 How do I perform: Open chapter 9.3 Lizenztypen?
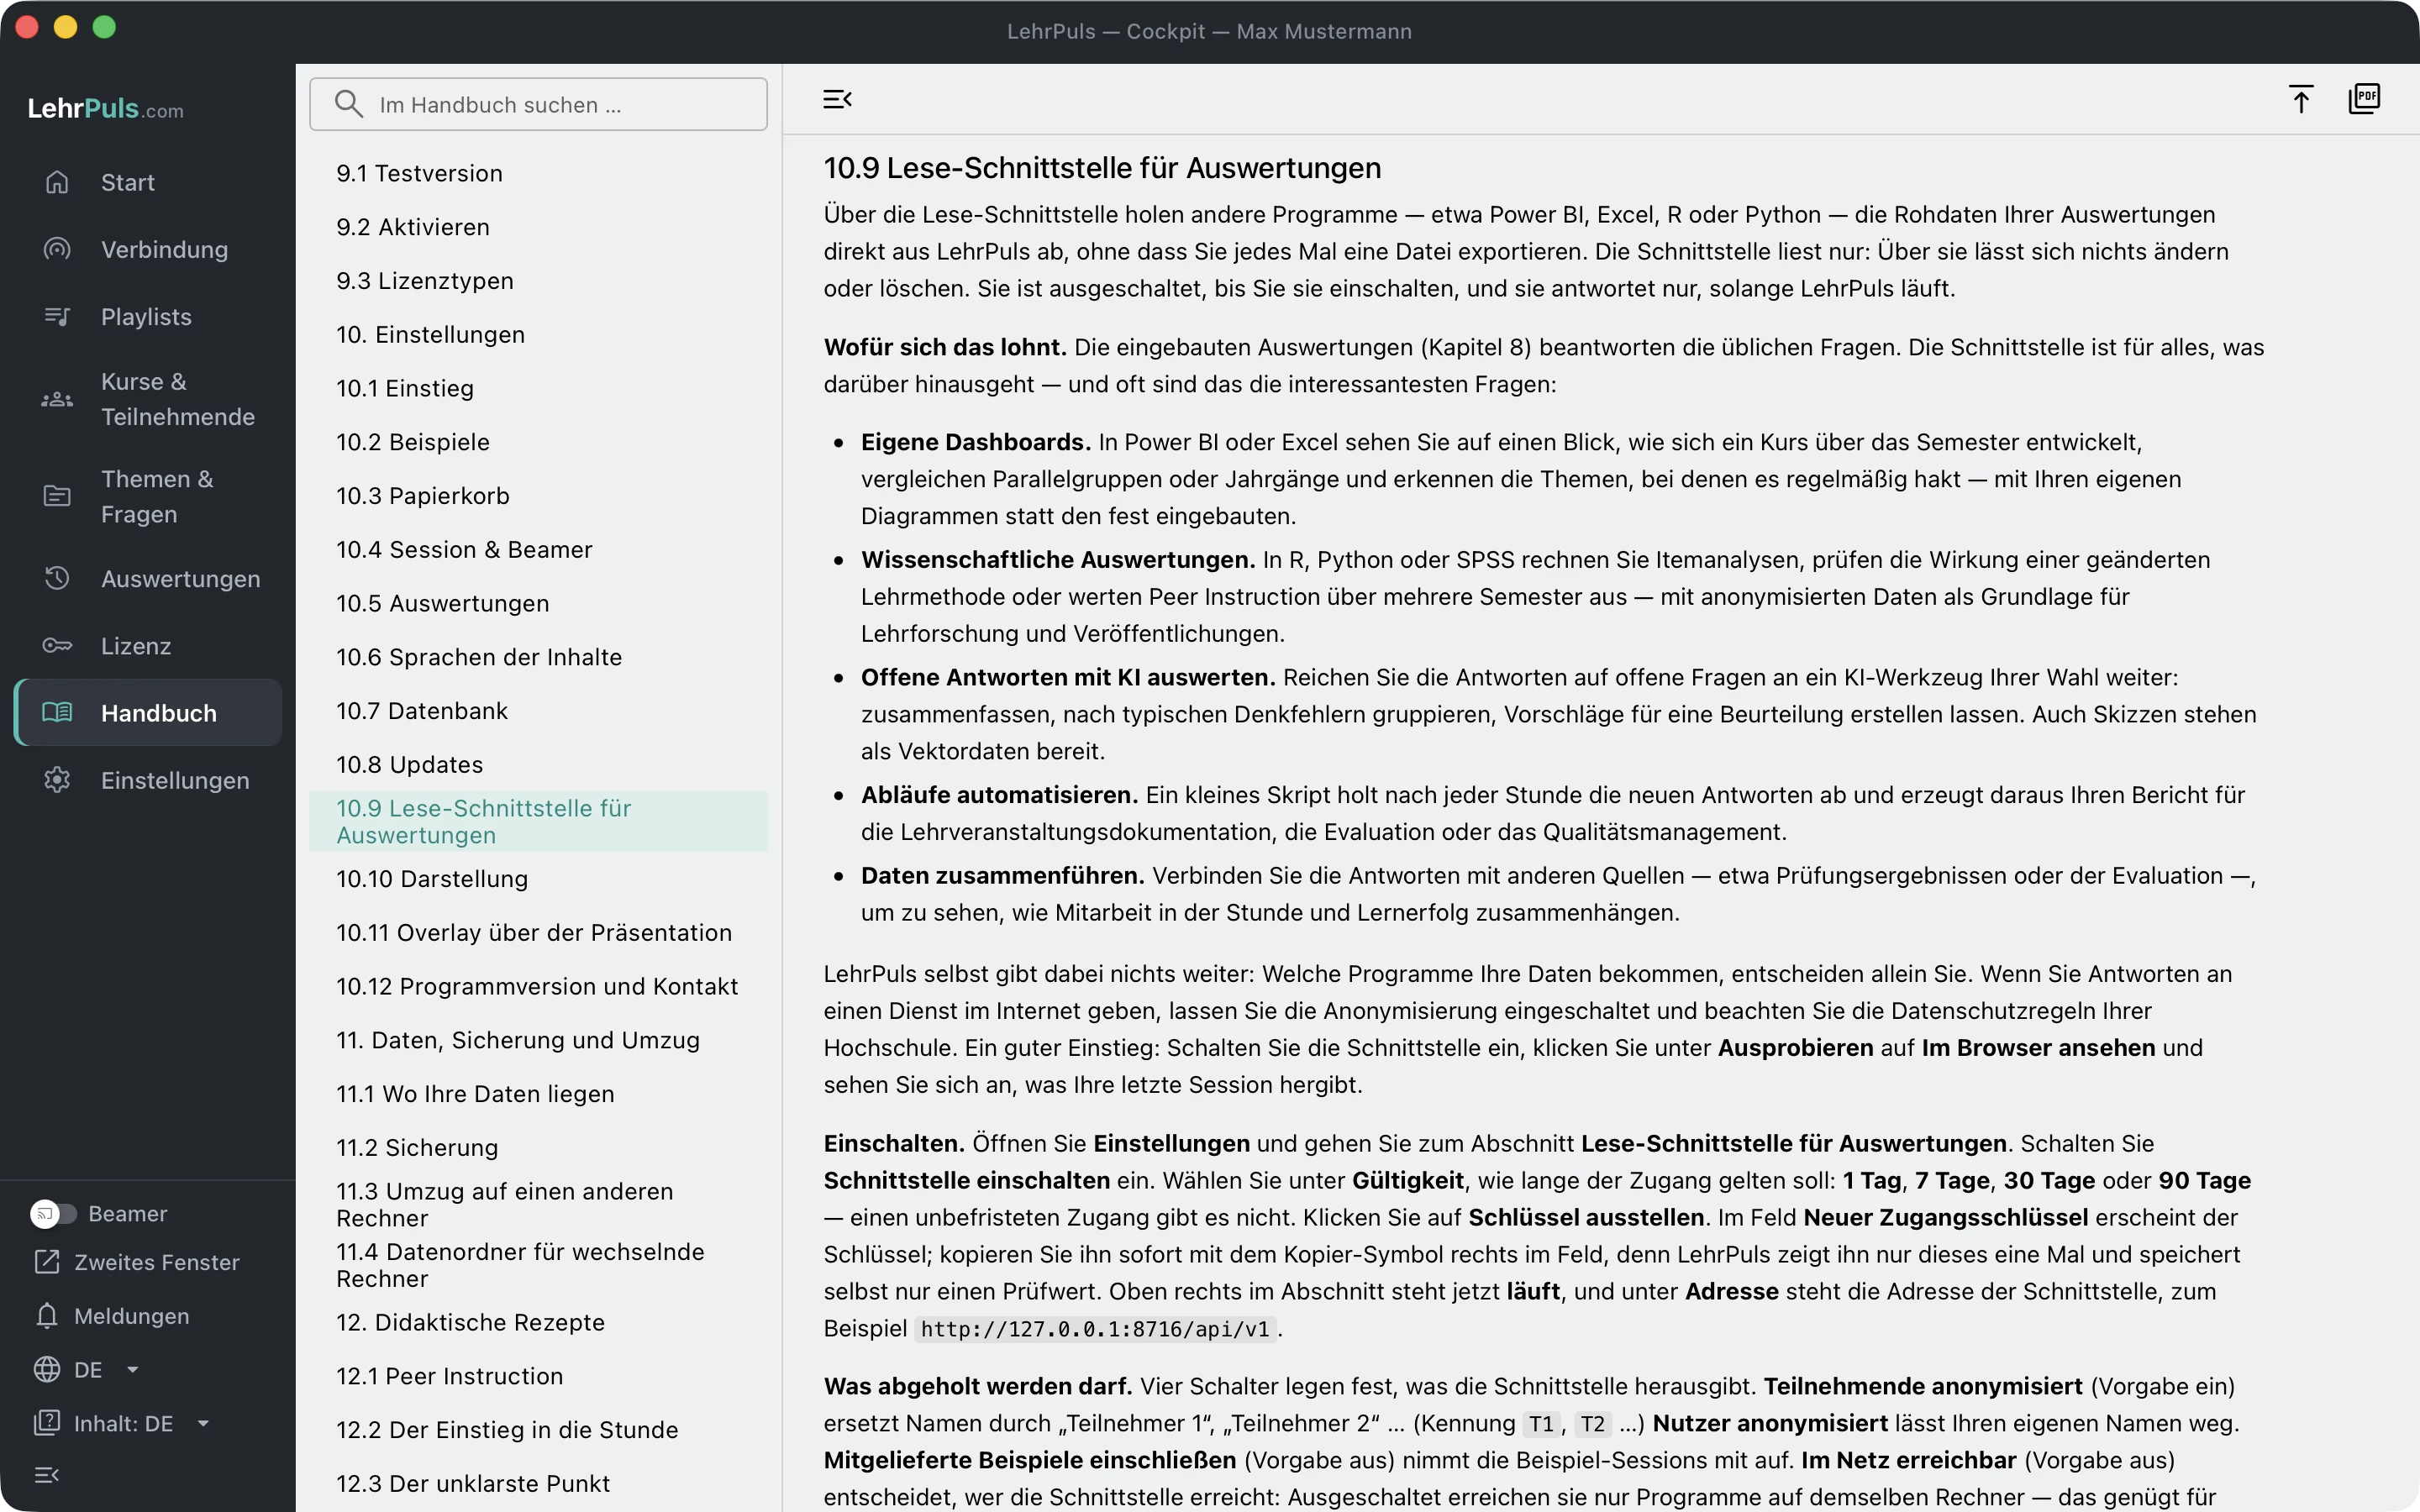(538, 281)
